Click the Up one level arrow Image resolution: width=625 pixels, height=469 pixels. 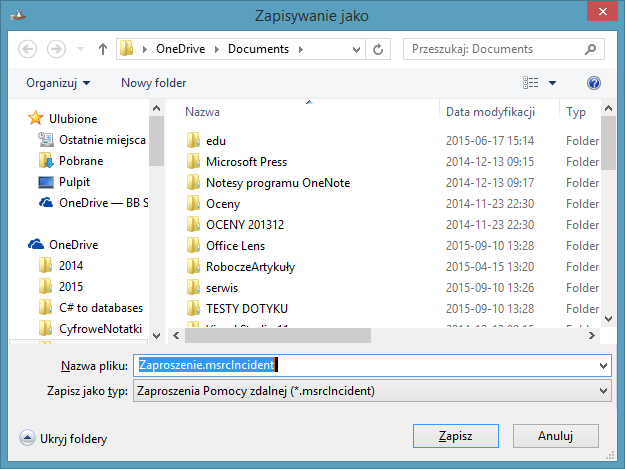click(x=102, y=49)
